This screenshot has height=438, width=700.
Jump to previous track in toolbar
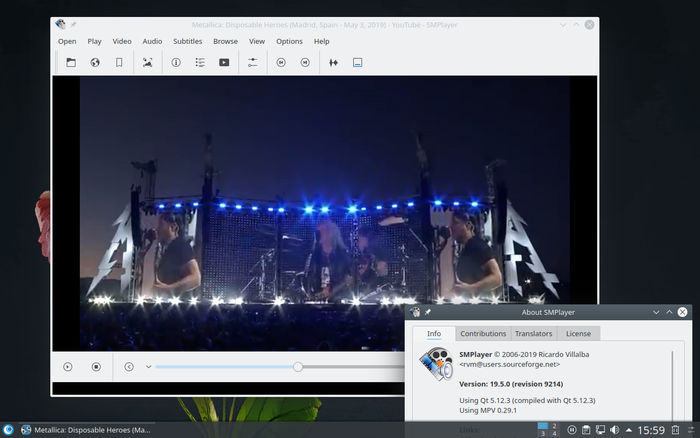click(x=281, y=62)
